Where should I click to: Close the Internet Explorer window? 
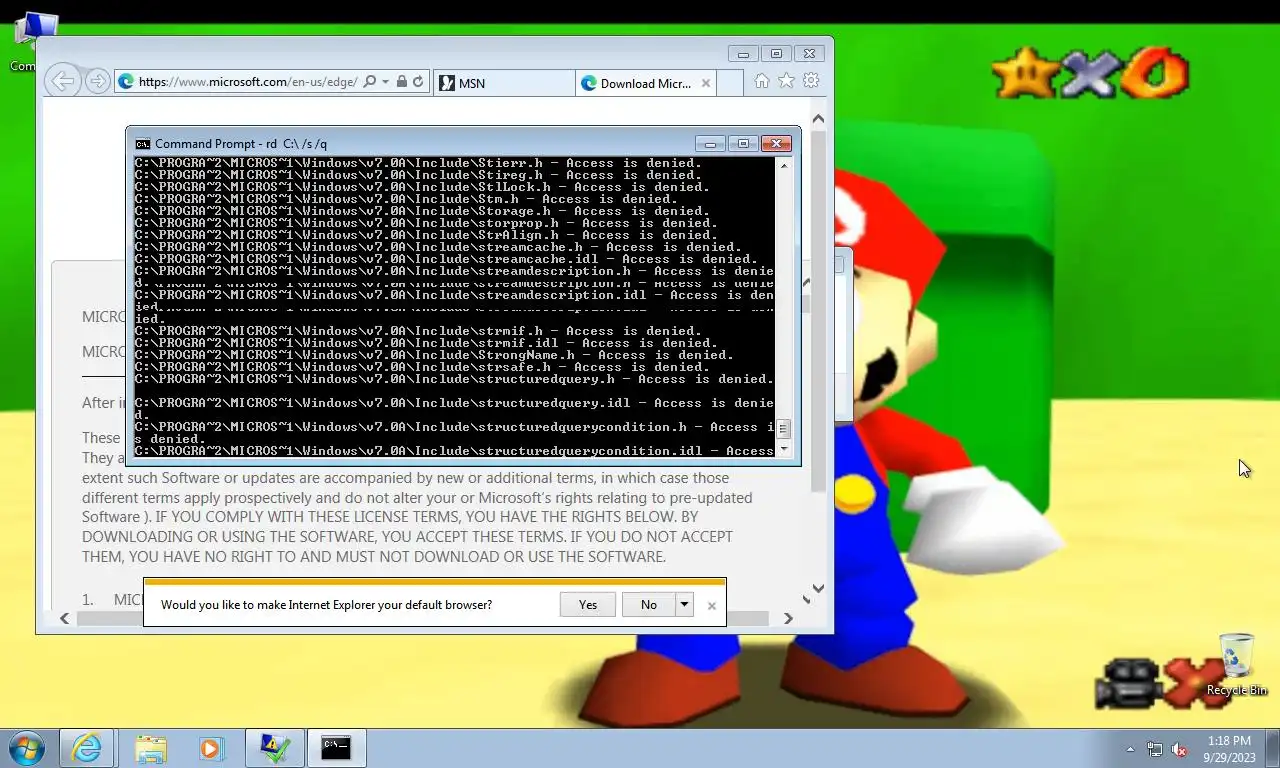(x=810, y=53)
